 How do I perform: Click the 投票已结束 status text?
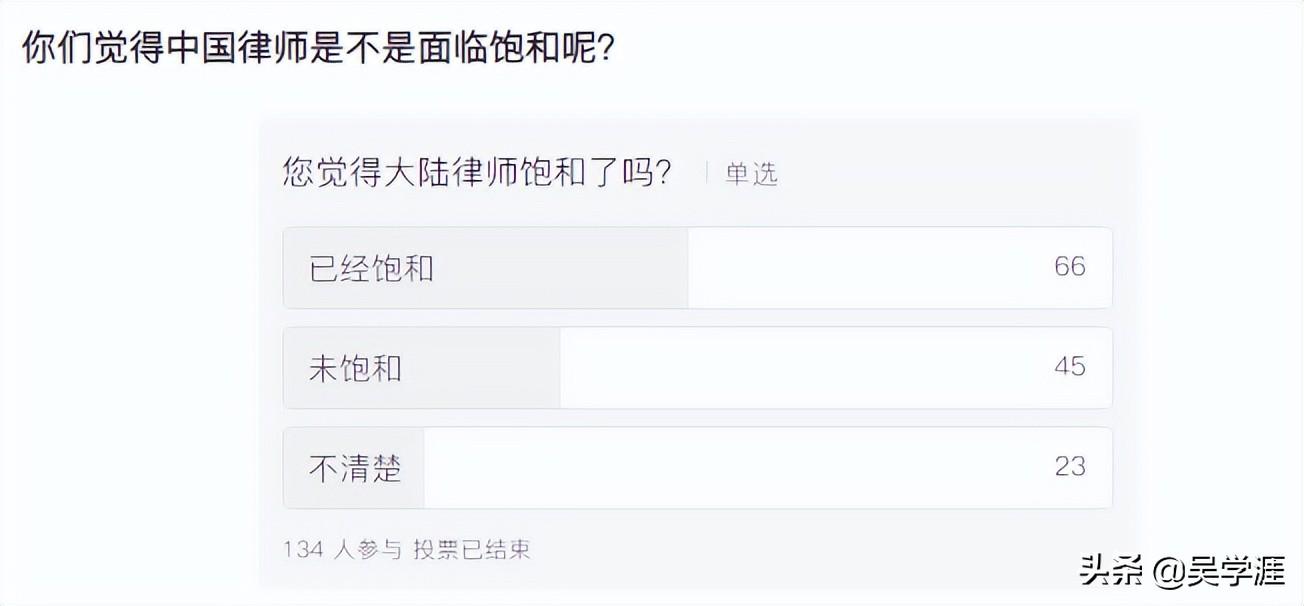471,549
